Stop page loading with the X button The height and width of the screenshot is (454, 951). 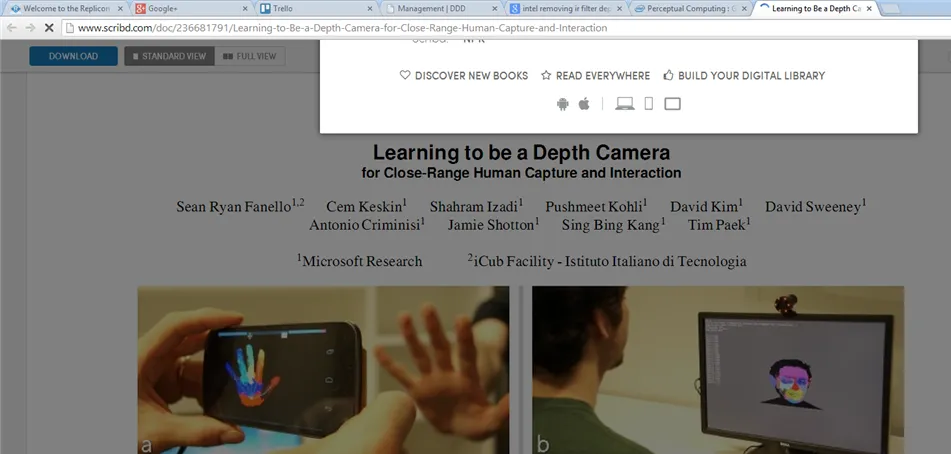[x=49, y=28]
